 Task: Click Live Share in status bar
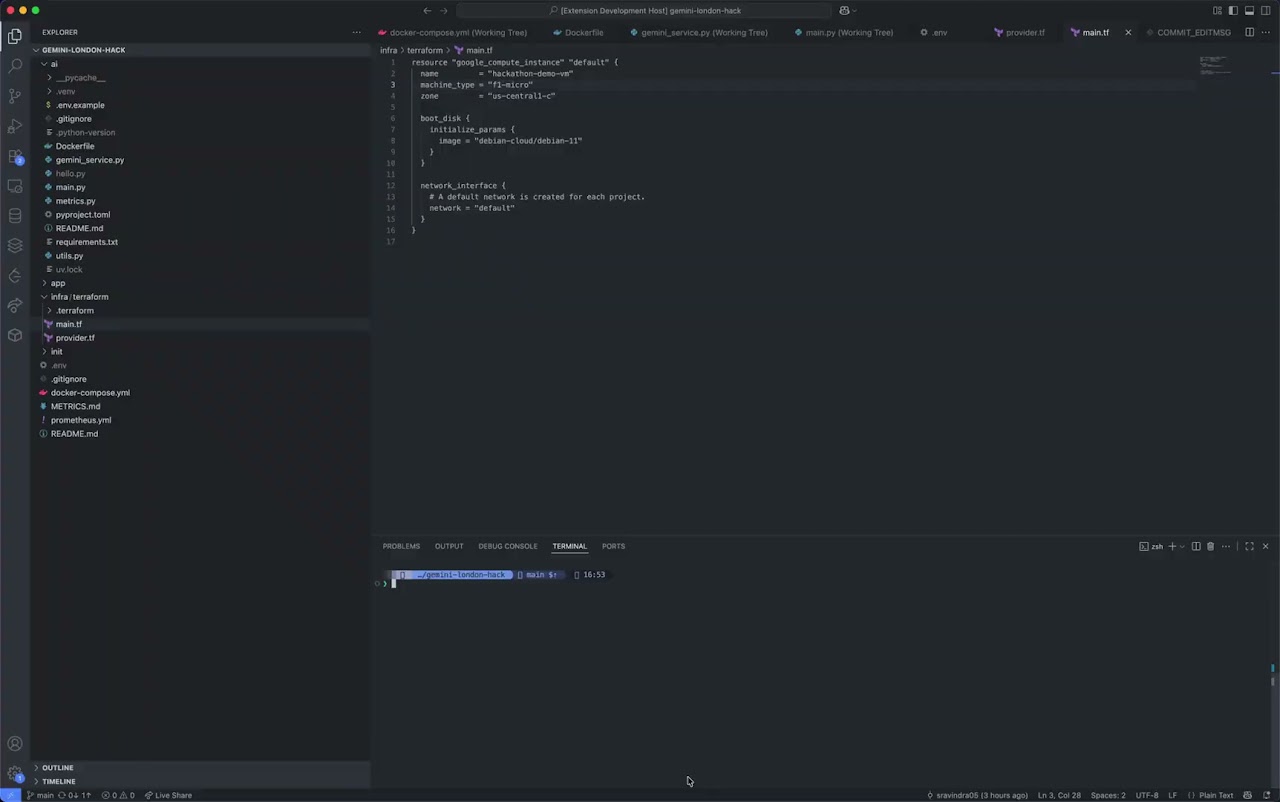168,796
